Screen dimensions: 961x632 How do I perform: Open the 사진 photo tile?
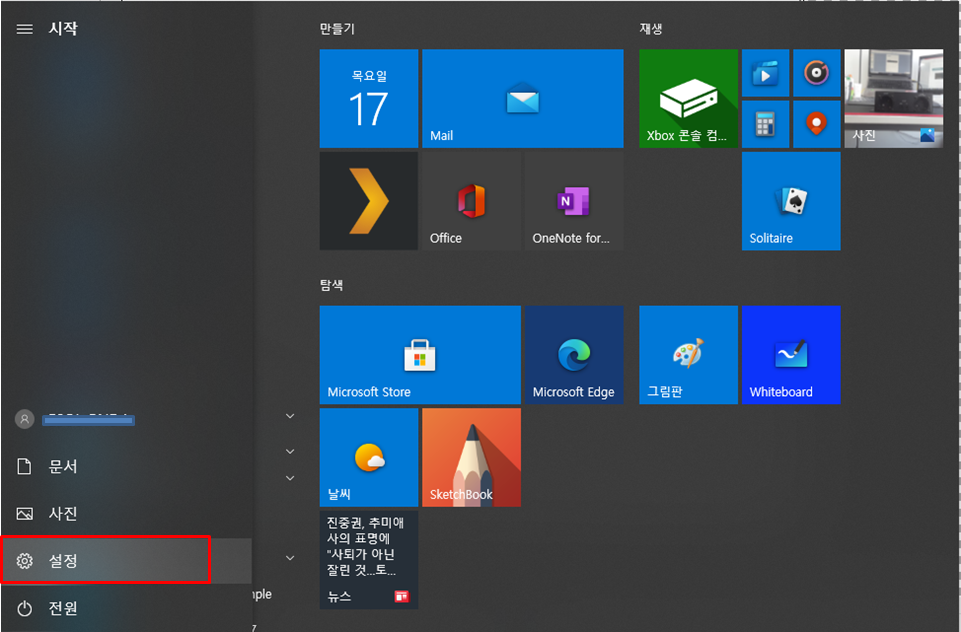pos(894,99)
